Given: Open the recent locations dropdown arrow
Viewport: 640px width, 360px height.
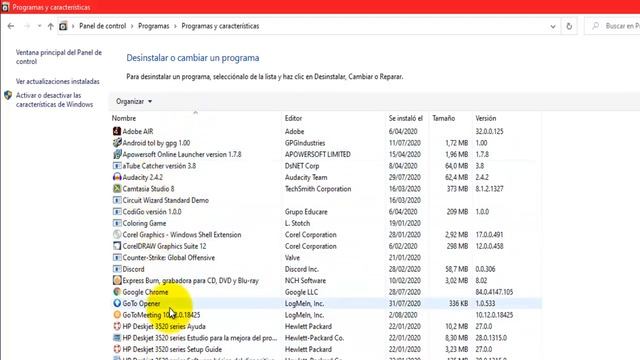Looking at the screenshot, I should (39, 26).
